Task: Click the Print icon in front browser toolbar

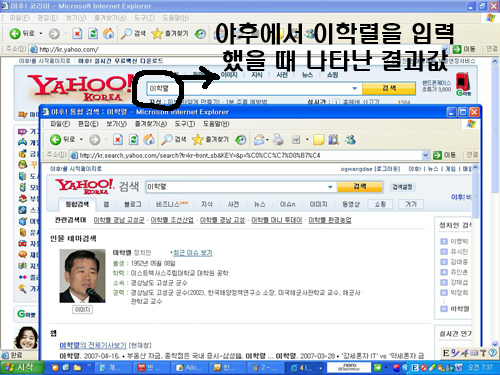Action: click(x=278, y=140)
